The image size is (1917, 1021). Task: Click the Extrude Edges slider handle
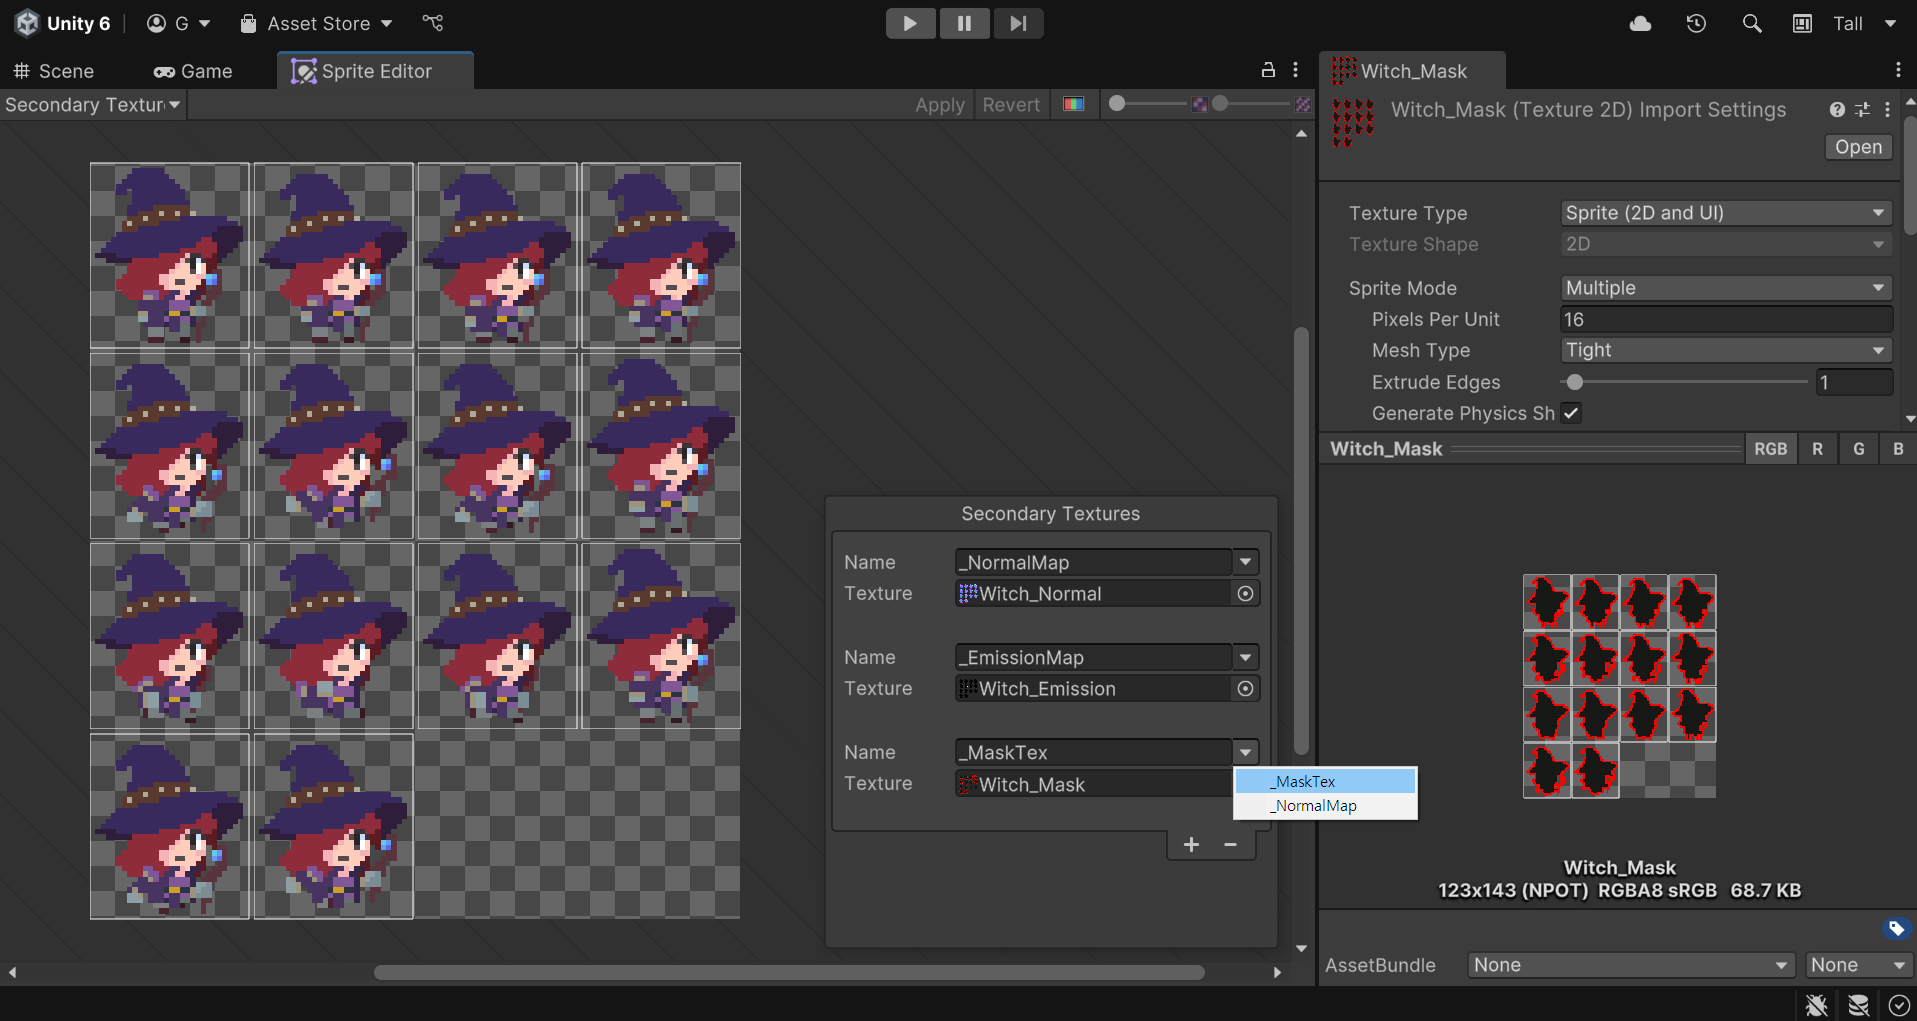[1575, 382]
